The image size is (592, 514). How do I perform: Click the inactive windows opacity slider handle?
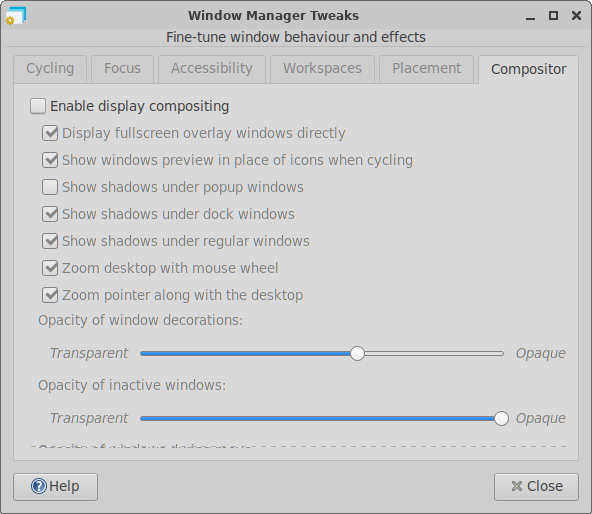501,418
